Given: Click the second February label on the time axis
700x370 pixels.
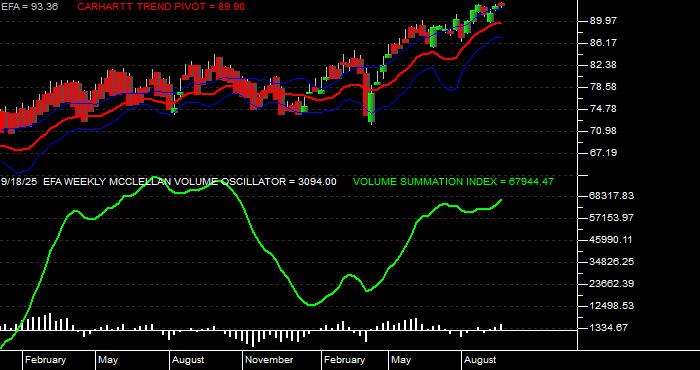Looking at the screenshot, I should point(345,360).
